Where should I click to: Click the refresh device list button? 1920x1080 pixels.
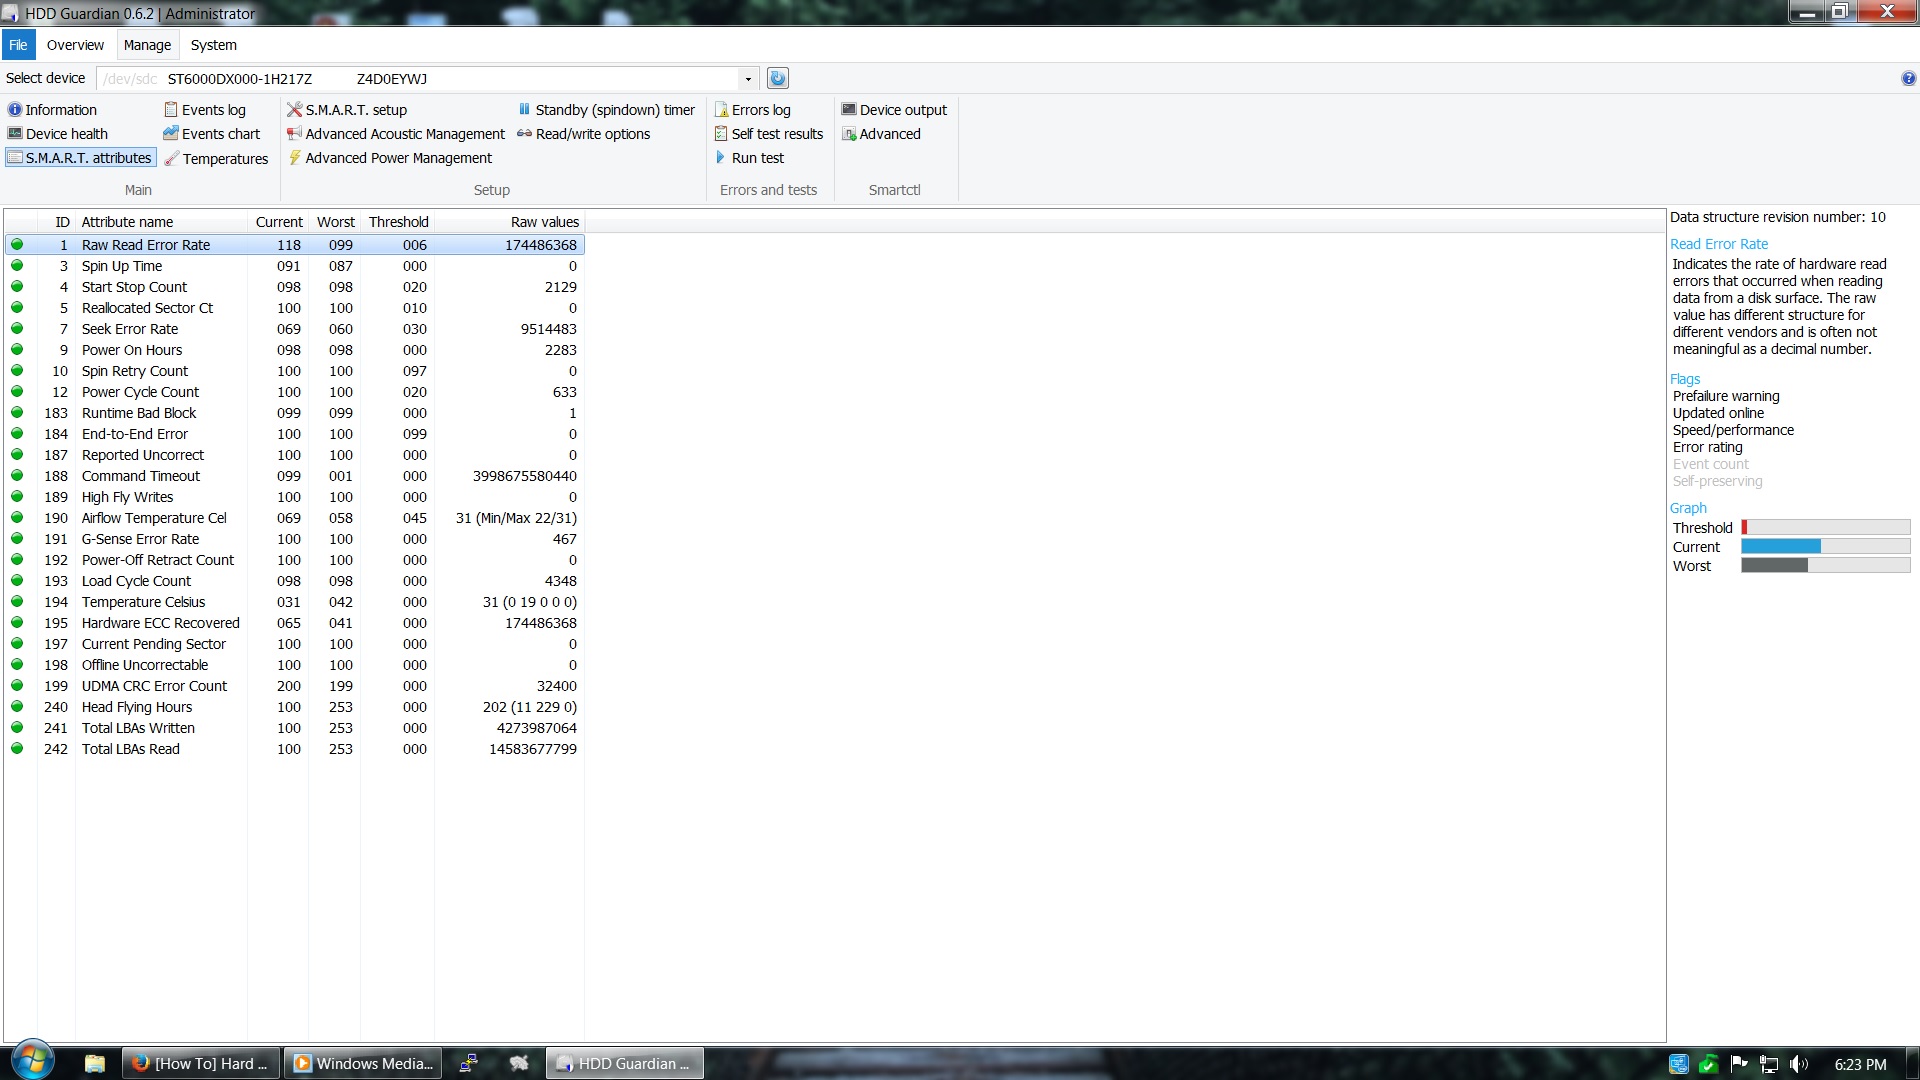coord(777,78)
